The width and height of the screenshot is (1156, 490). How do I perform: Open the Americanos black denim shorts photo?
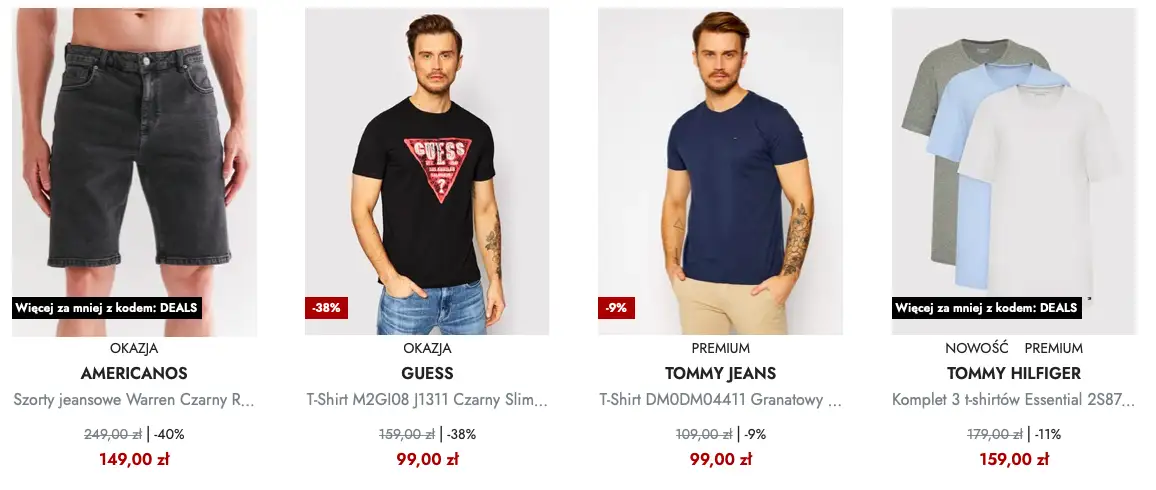click(x=134, y=172)
